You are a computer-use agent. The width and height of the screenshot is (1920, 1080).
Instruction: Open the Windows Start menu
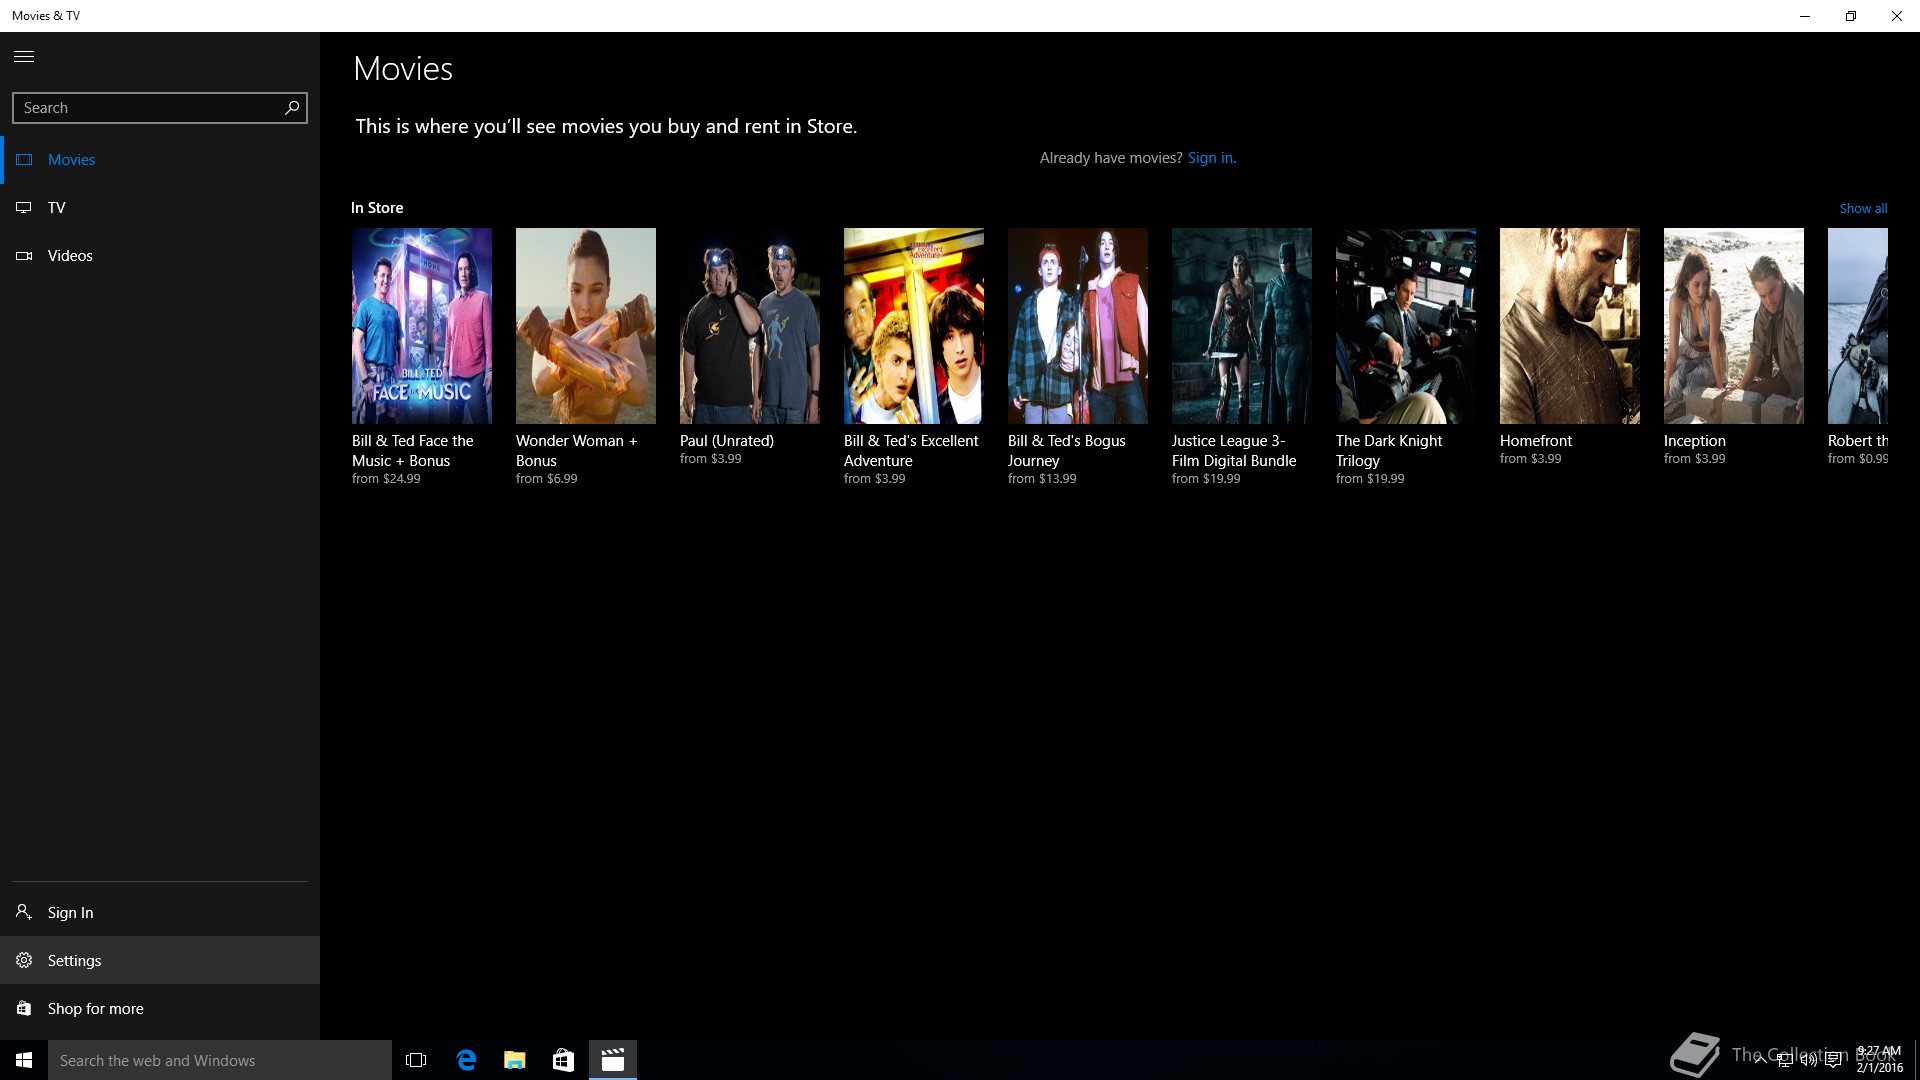click(x=24, y=1060)
